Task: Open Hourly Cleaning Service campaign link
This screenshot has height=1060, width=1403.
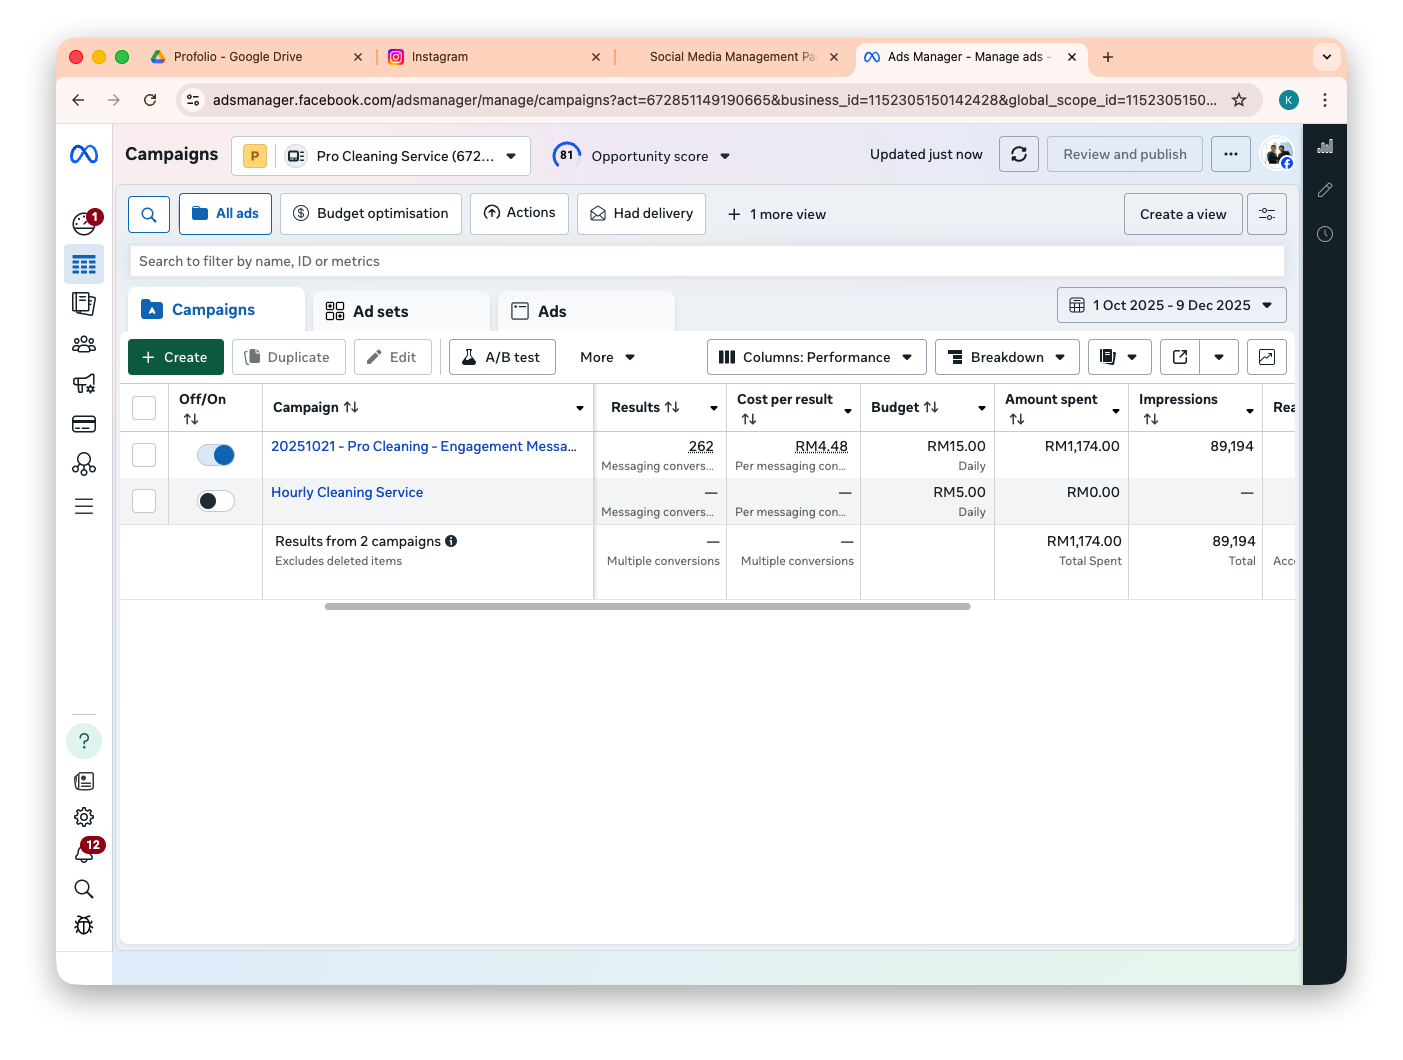Action: 347,492
